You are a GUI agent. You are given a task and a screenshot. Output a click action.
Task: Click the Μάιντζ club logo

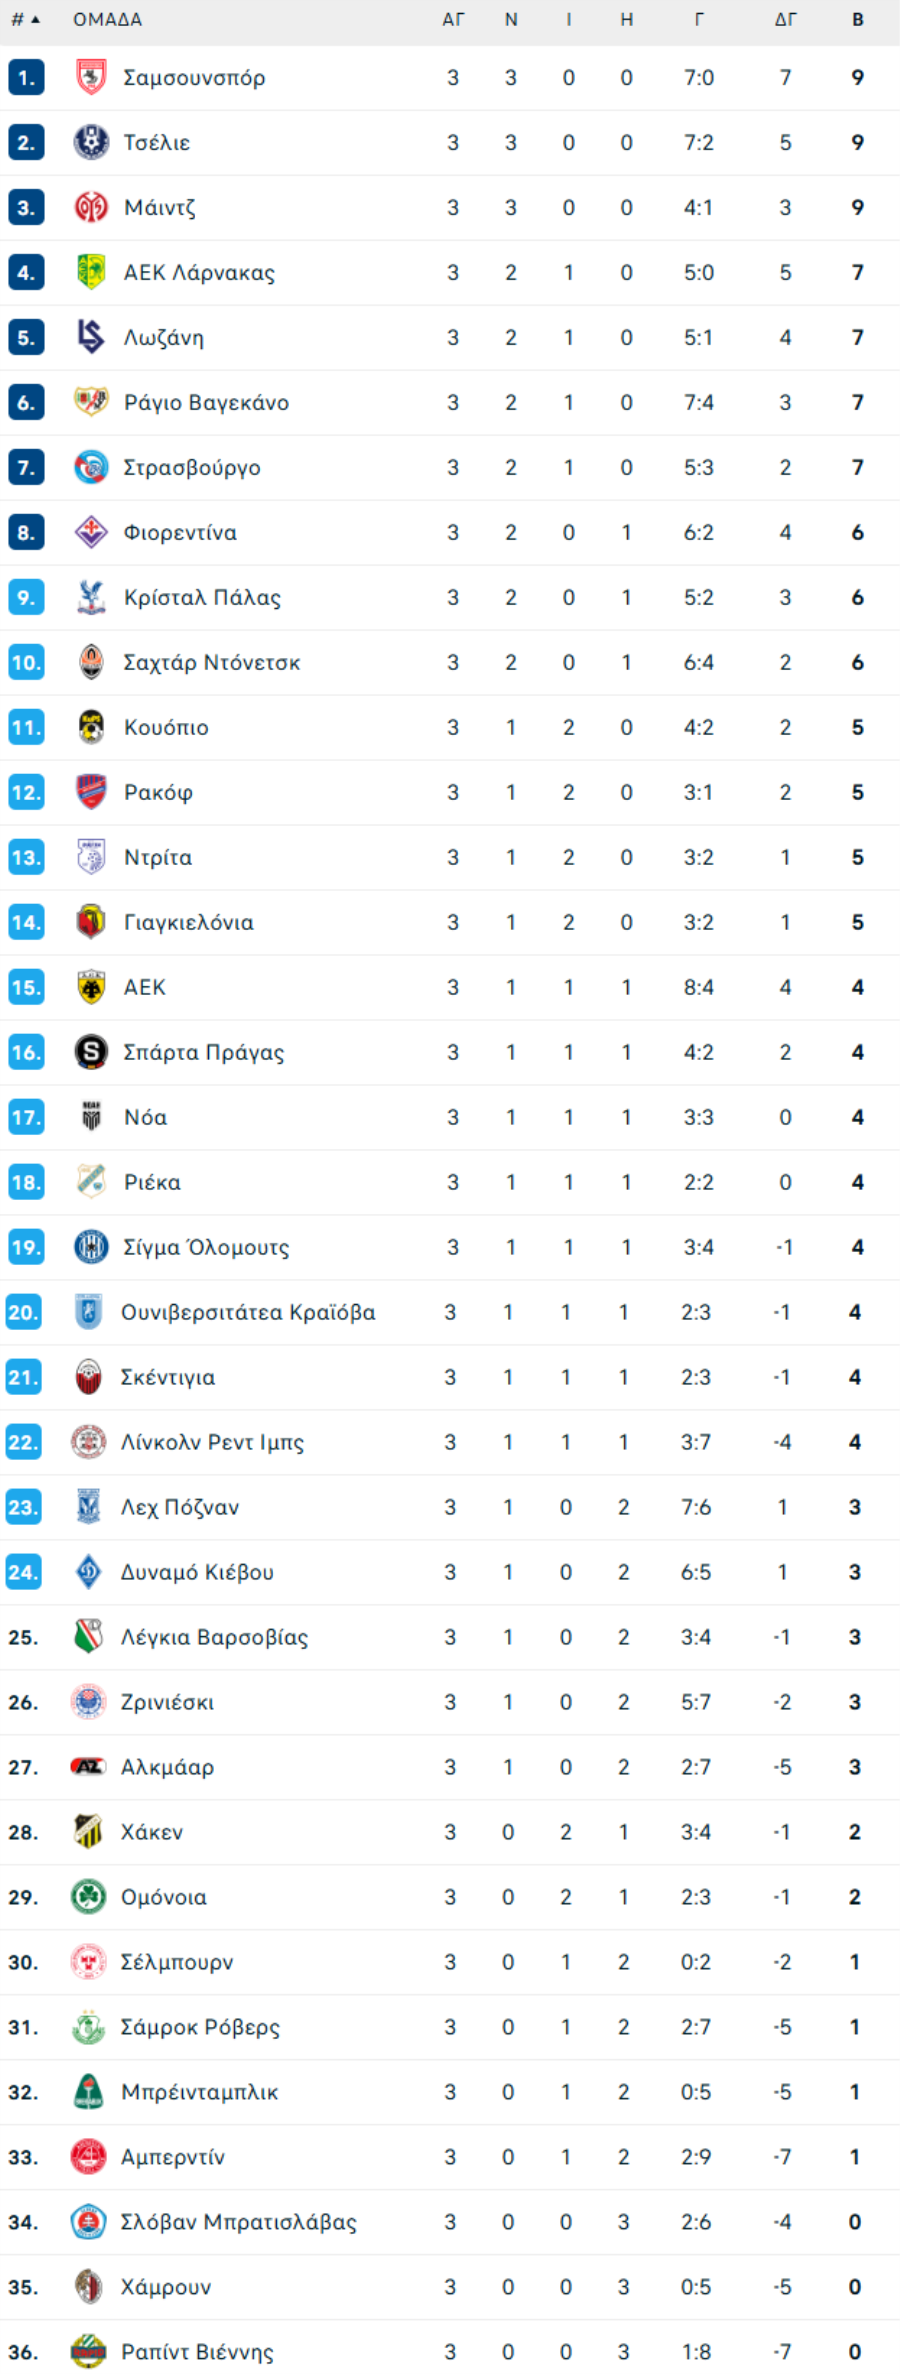(91, 208)
